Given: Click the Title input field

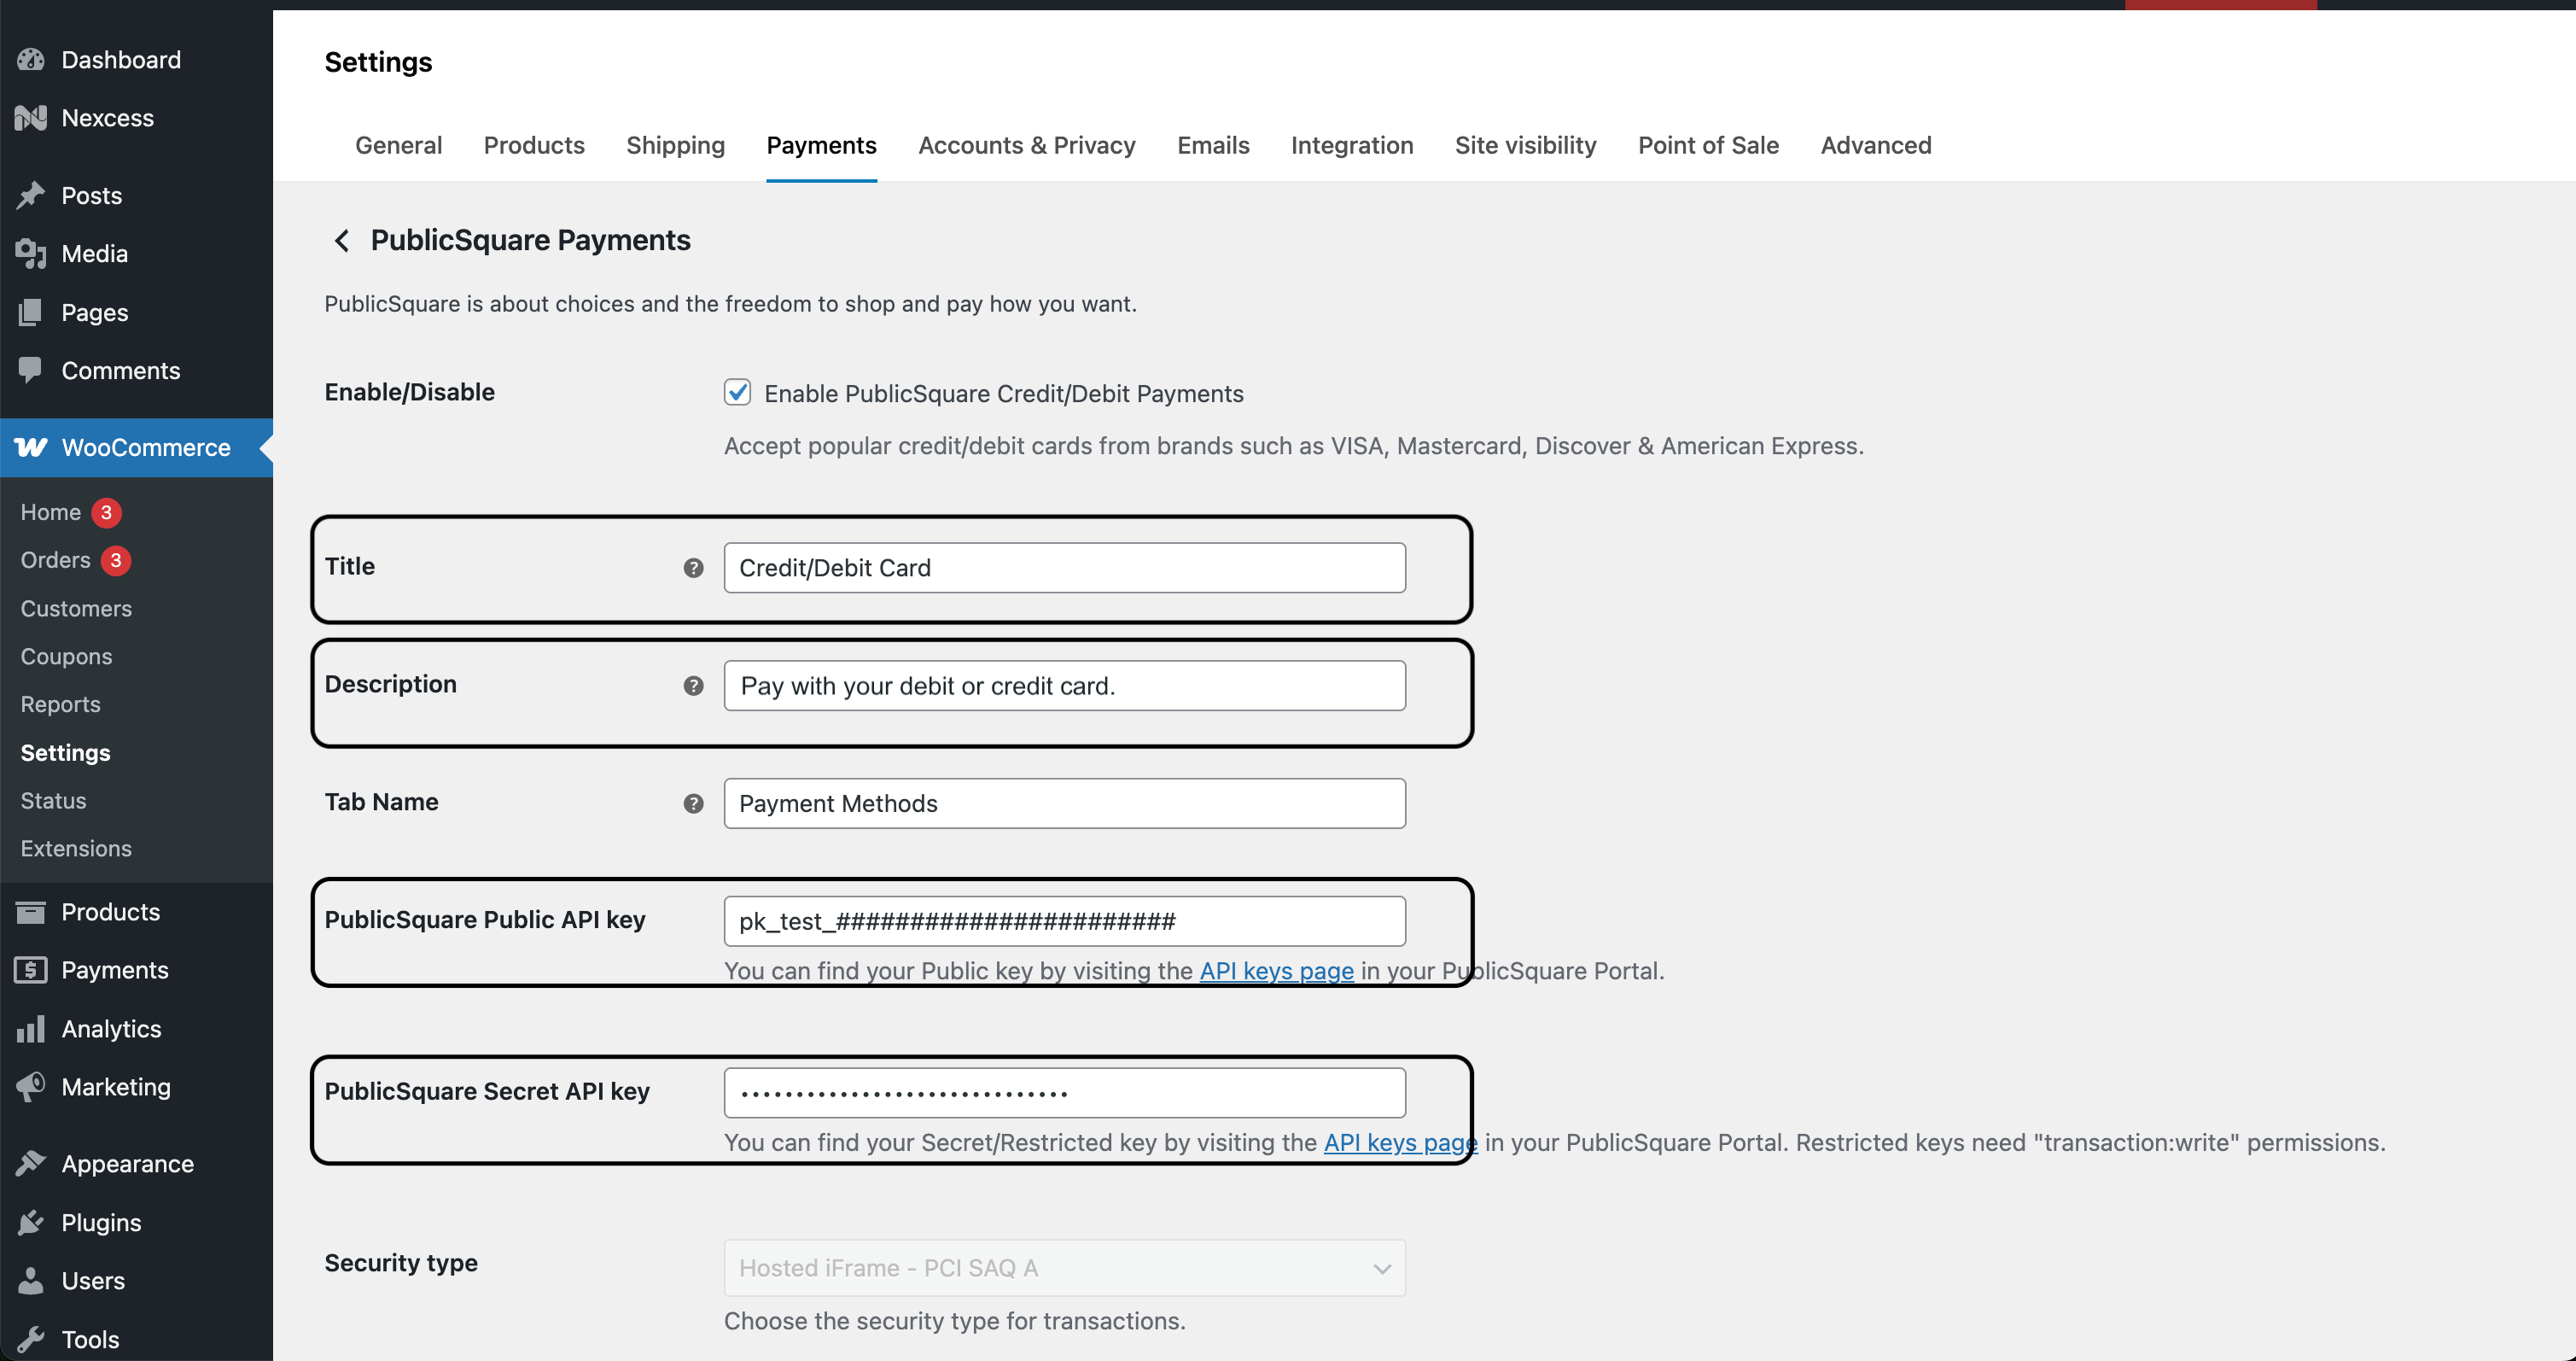Looking at the screenshot, I should click(x=1064, y=568).
